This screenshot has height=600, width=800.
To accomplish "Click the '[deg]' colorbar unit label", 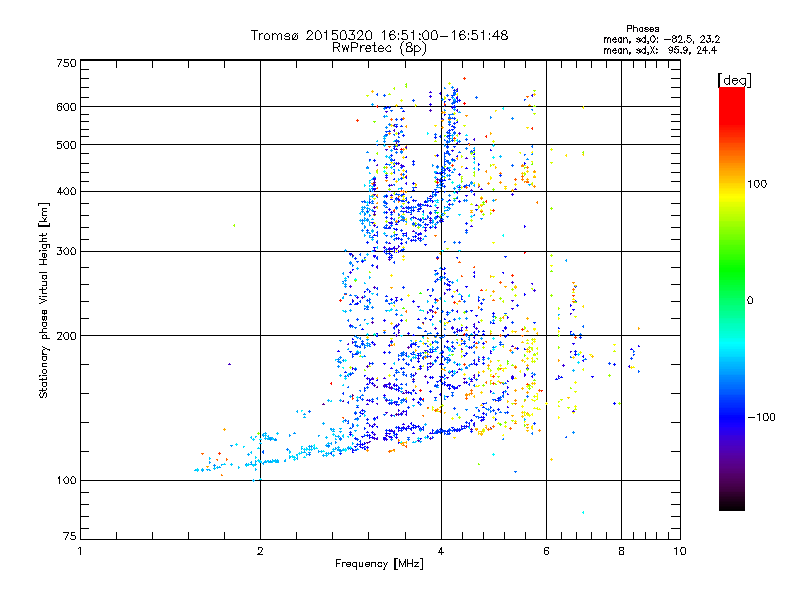I will tap(734, 81).
